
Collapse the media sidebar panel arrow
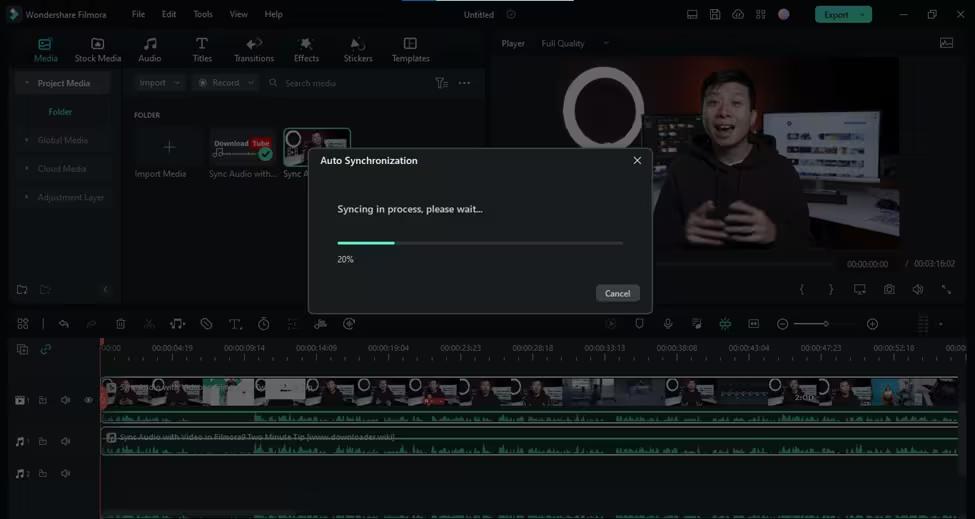tap(105, 290)
